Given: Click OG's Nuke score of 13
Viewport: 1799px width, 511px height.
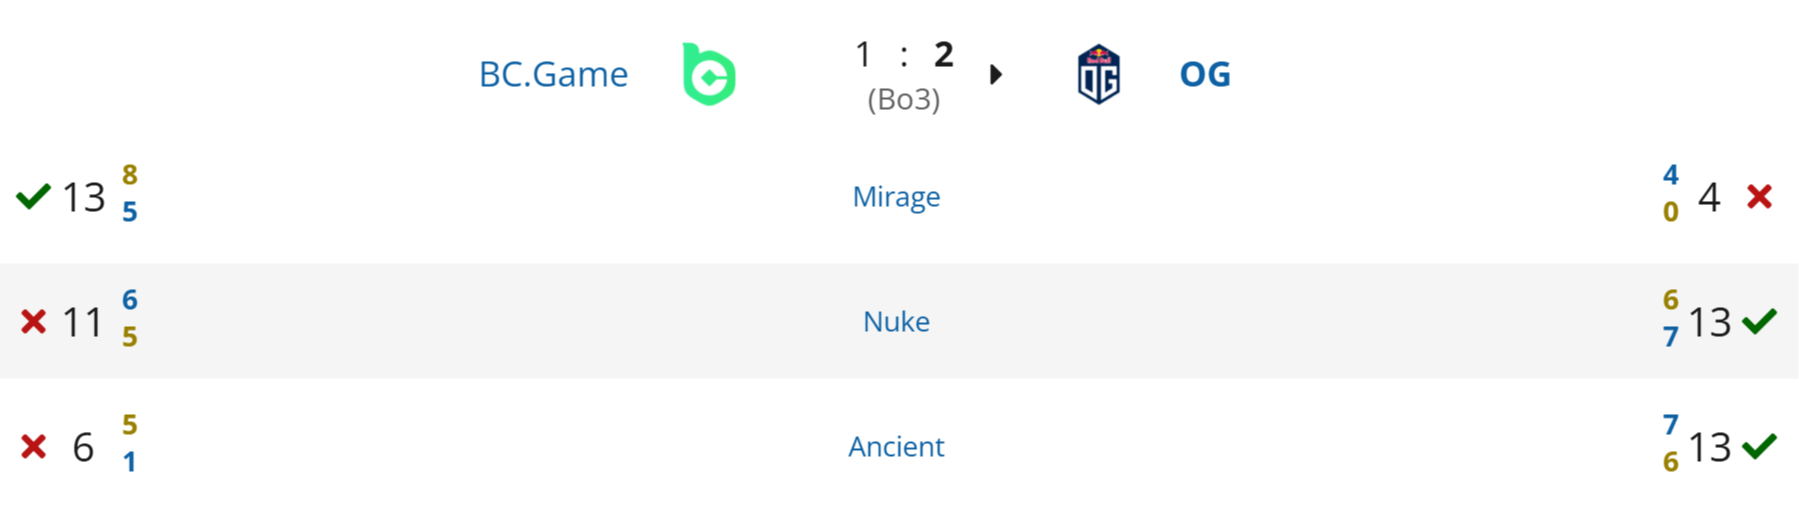Looking at the screenshot, I should point(1709,322).
